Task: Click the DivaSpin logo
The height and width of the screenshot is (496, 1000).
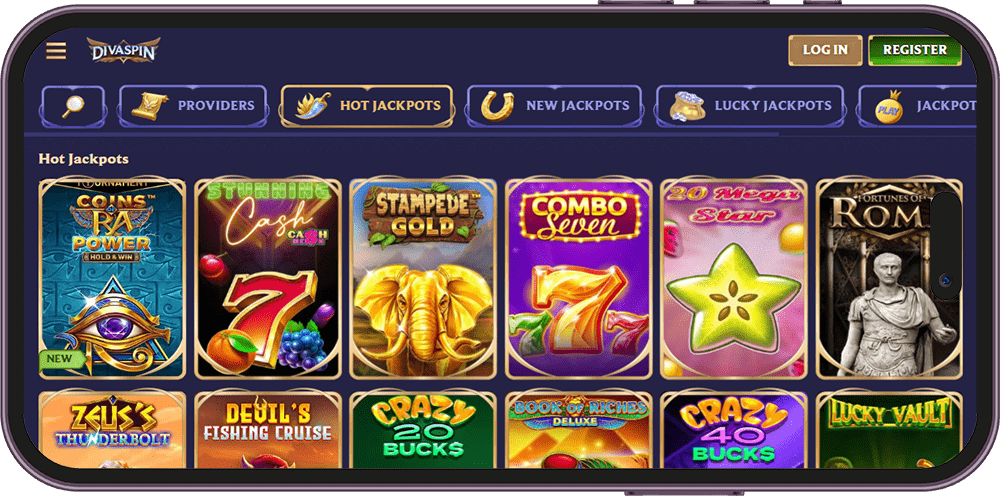Action: [124, 50]
